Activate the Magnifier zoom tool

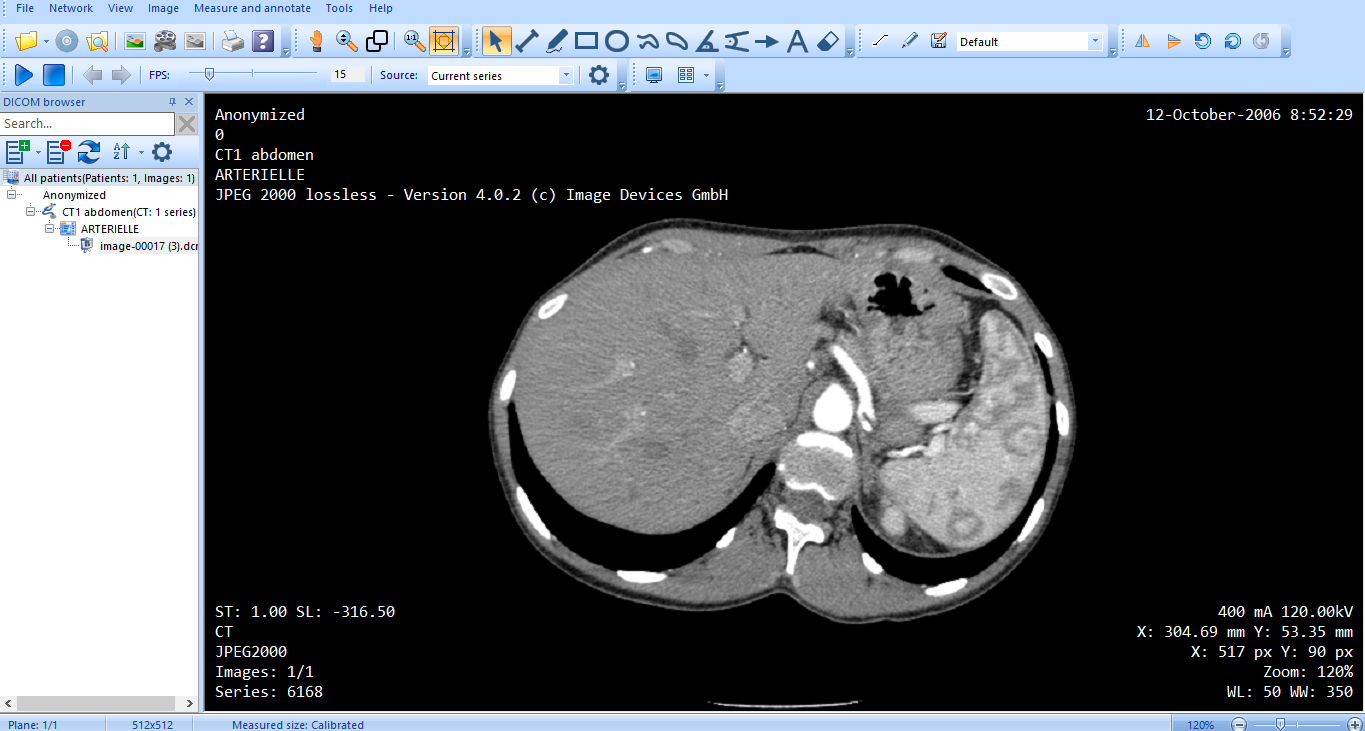pos(344,41)
